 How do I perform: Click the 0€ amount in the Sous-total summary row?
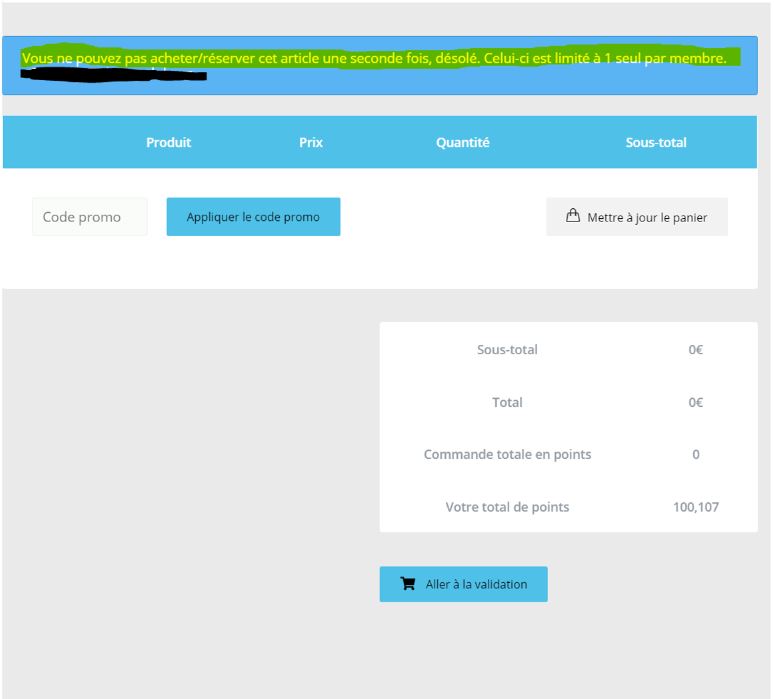[x=696, y=350]
